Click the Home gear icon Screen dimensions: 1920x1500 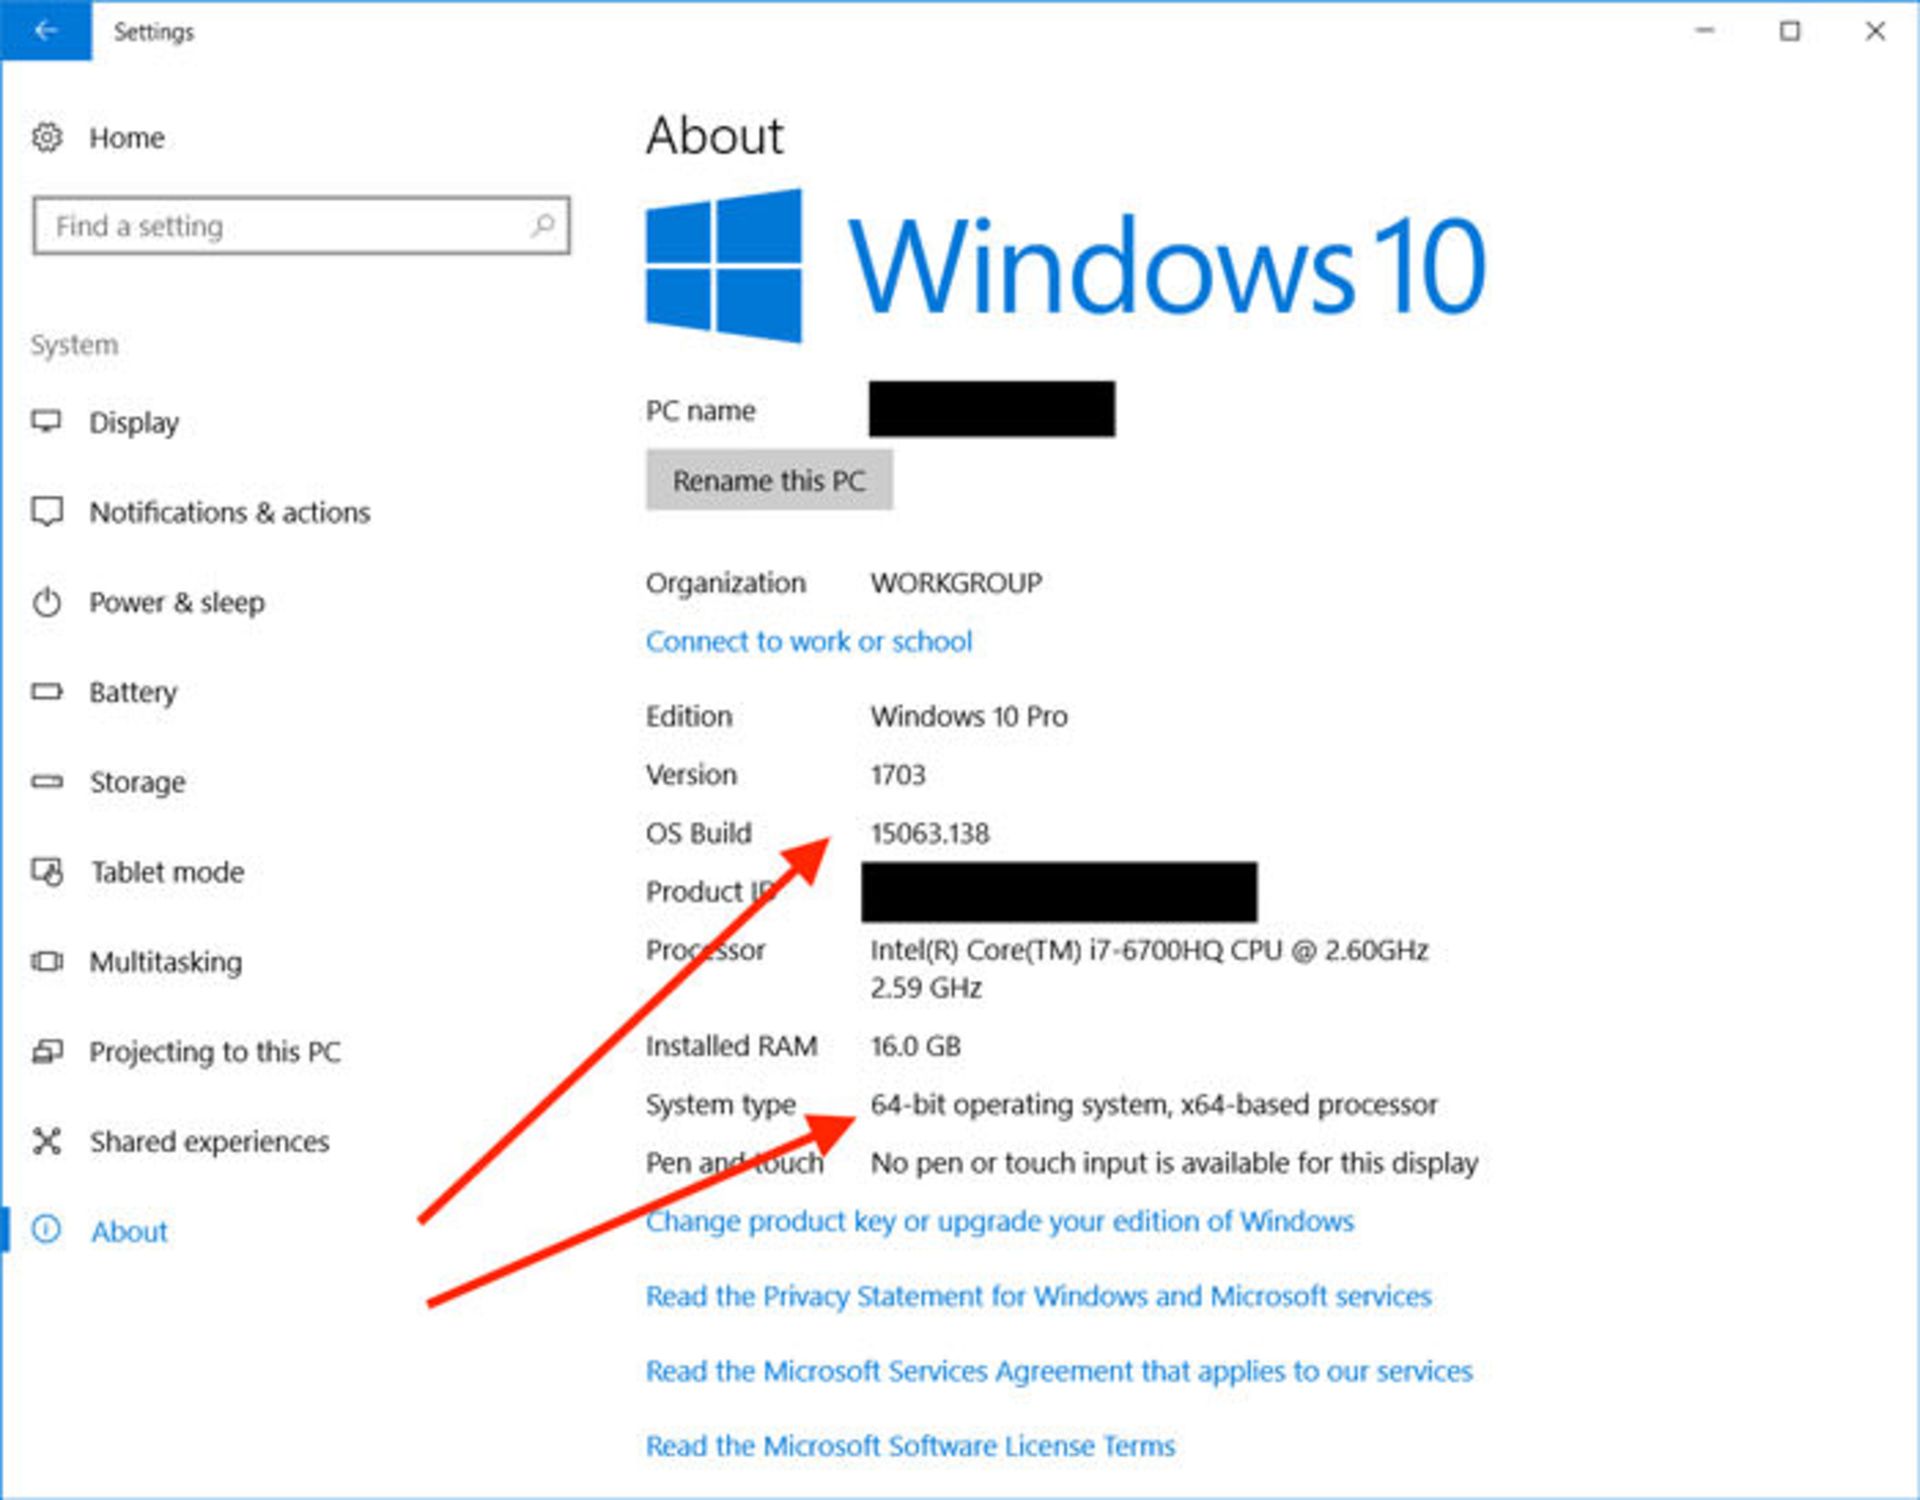(47, 137)
